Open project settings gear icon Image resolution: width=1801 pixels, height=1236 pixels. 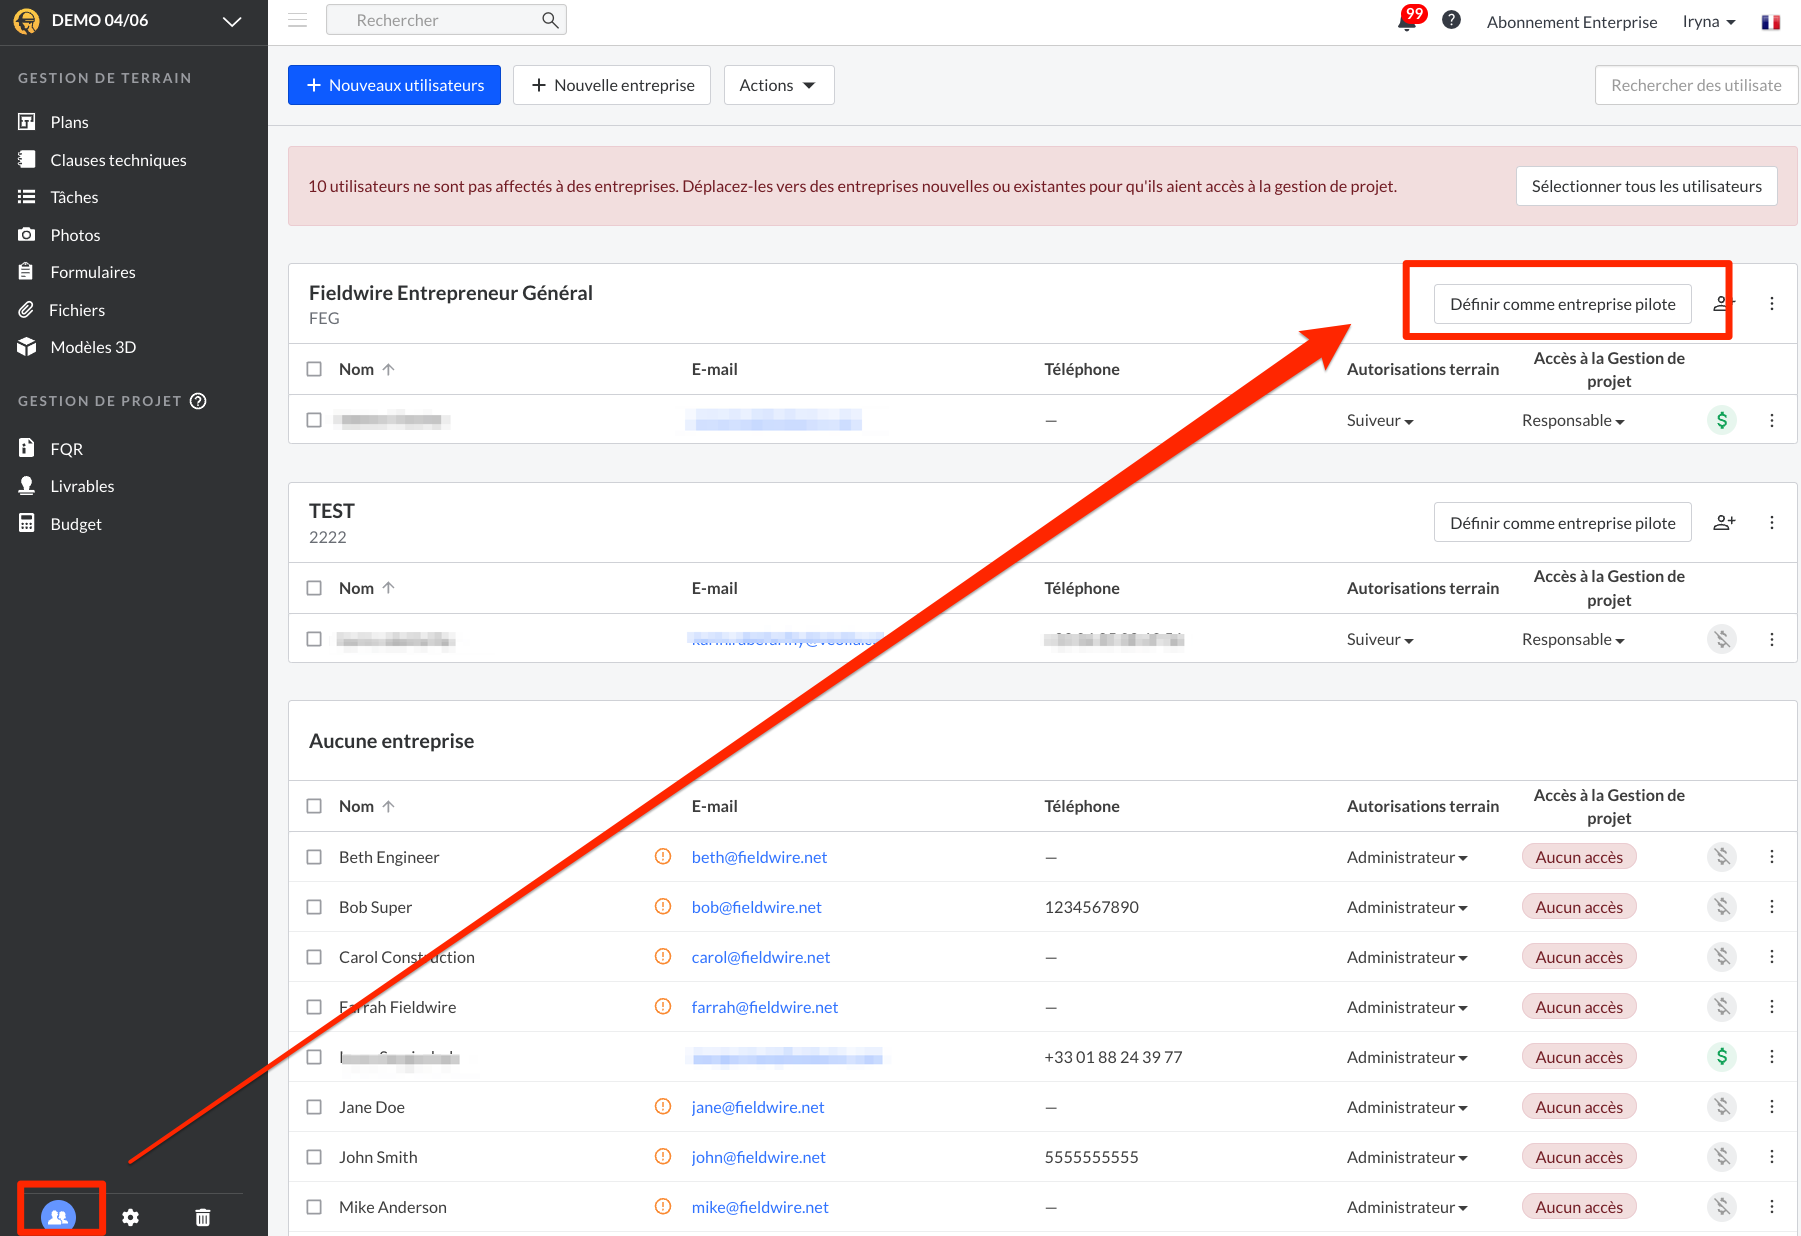tap(131, 1217)
